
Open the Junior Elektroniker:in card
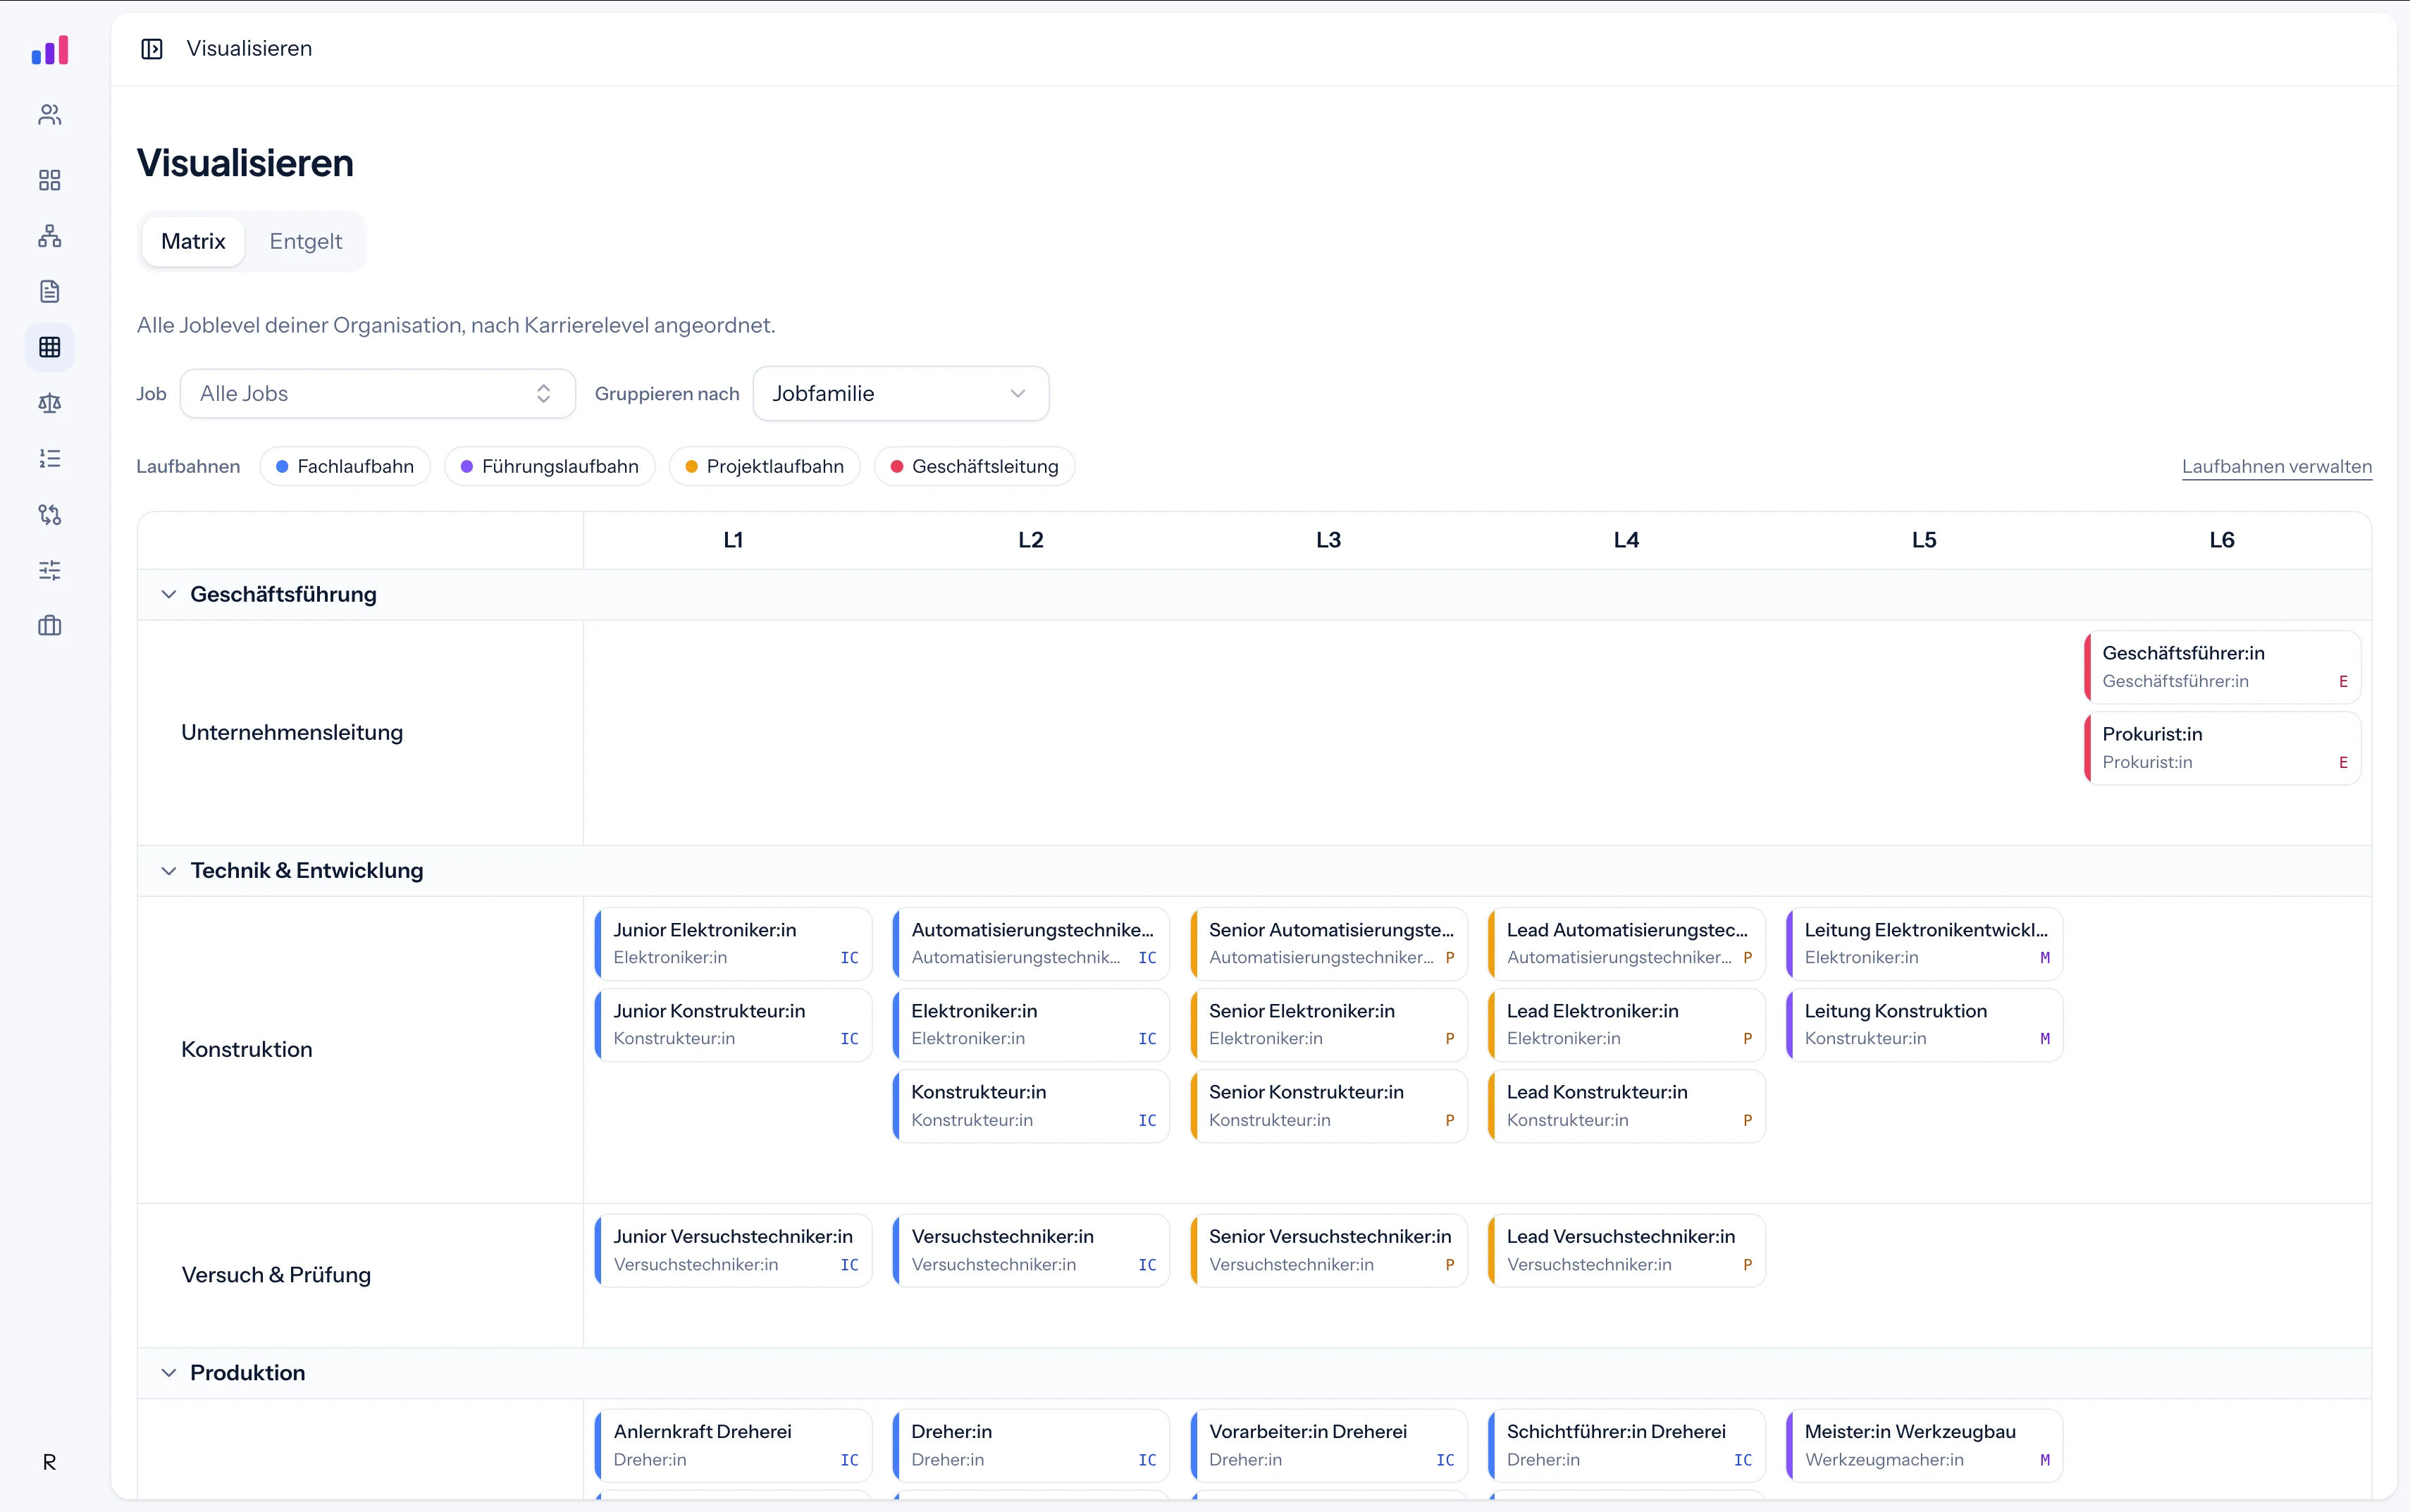pos(734,943)
